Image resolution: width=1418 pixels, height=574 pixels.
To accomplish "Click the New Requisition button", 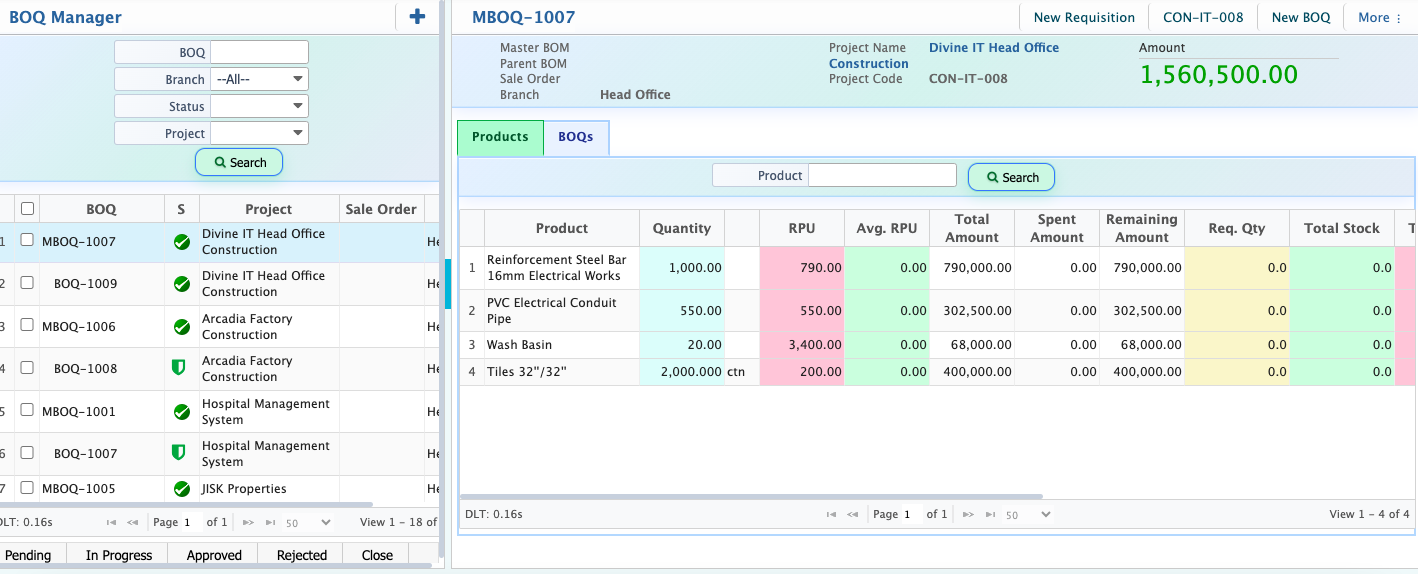I will coord(1084,17).
